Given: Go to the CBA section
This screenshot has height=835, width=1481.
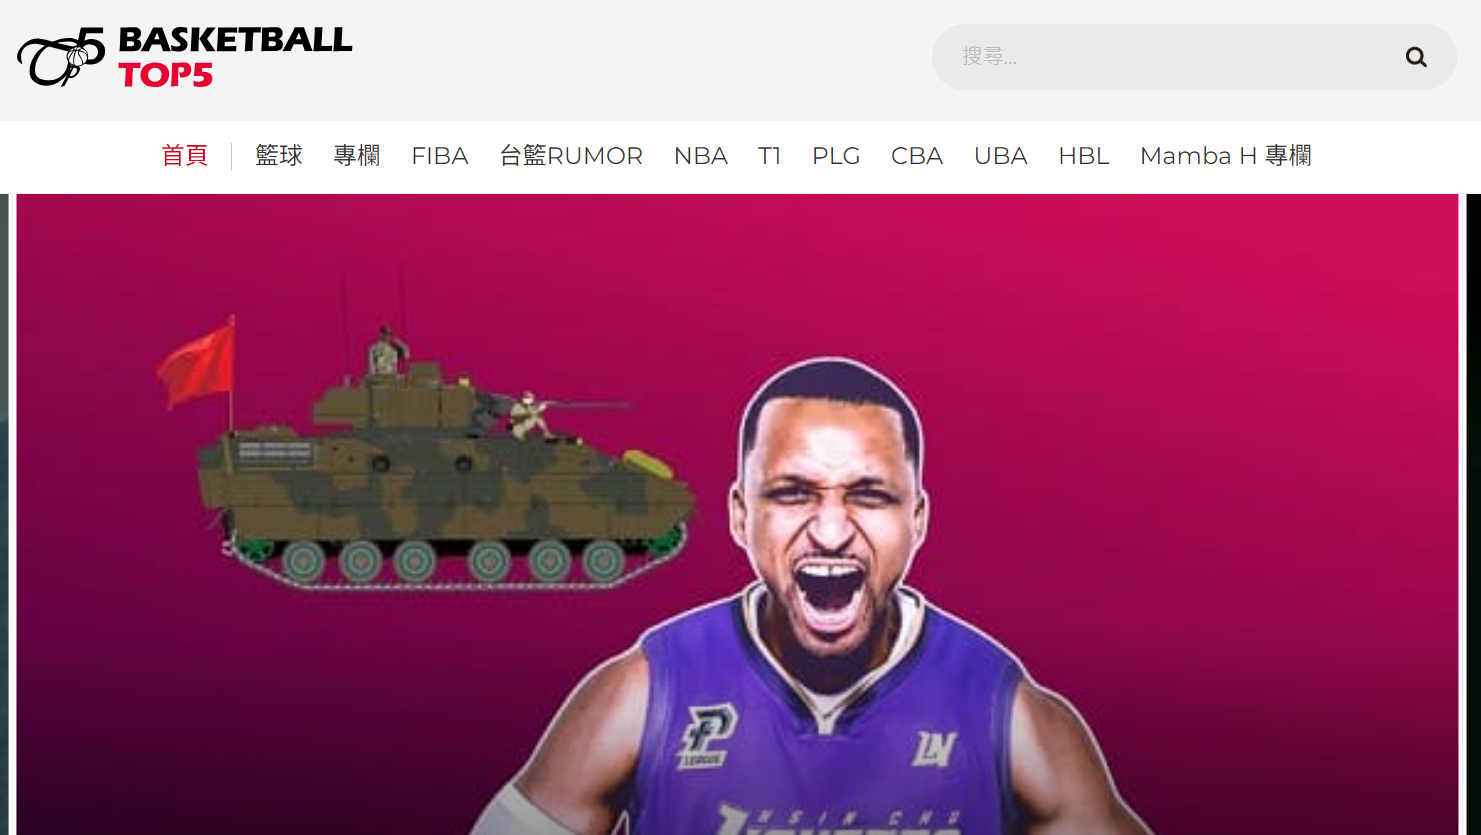Looking at the screenshot, I should (917, 156).
